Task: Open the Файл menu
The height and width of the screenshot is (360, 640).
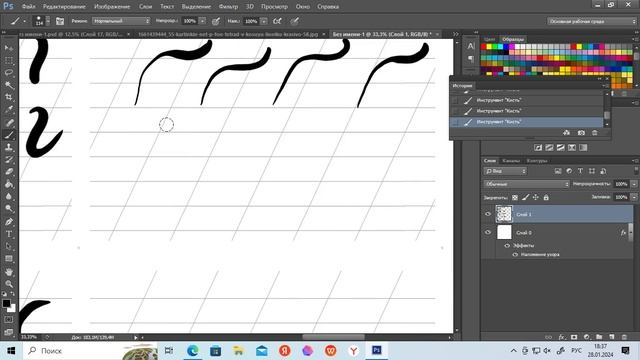Action: pos(28,7)
